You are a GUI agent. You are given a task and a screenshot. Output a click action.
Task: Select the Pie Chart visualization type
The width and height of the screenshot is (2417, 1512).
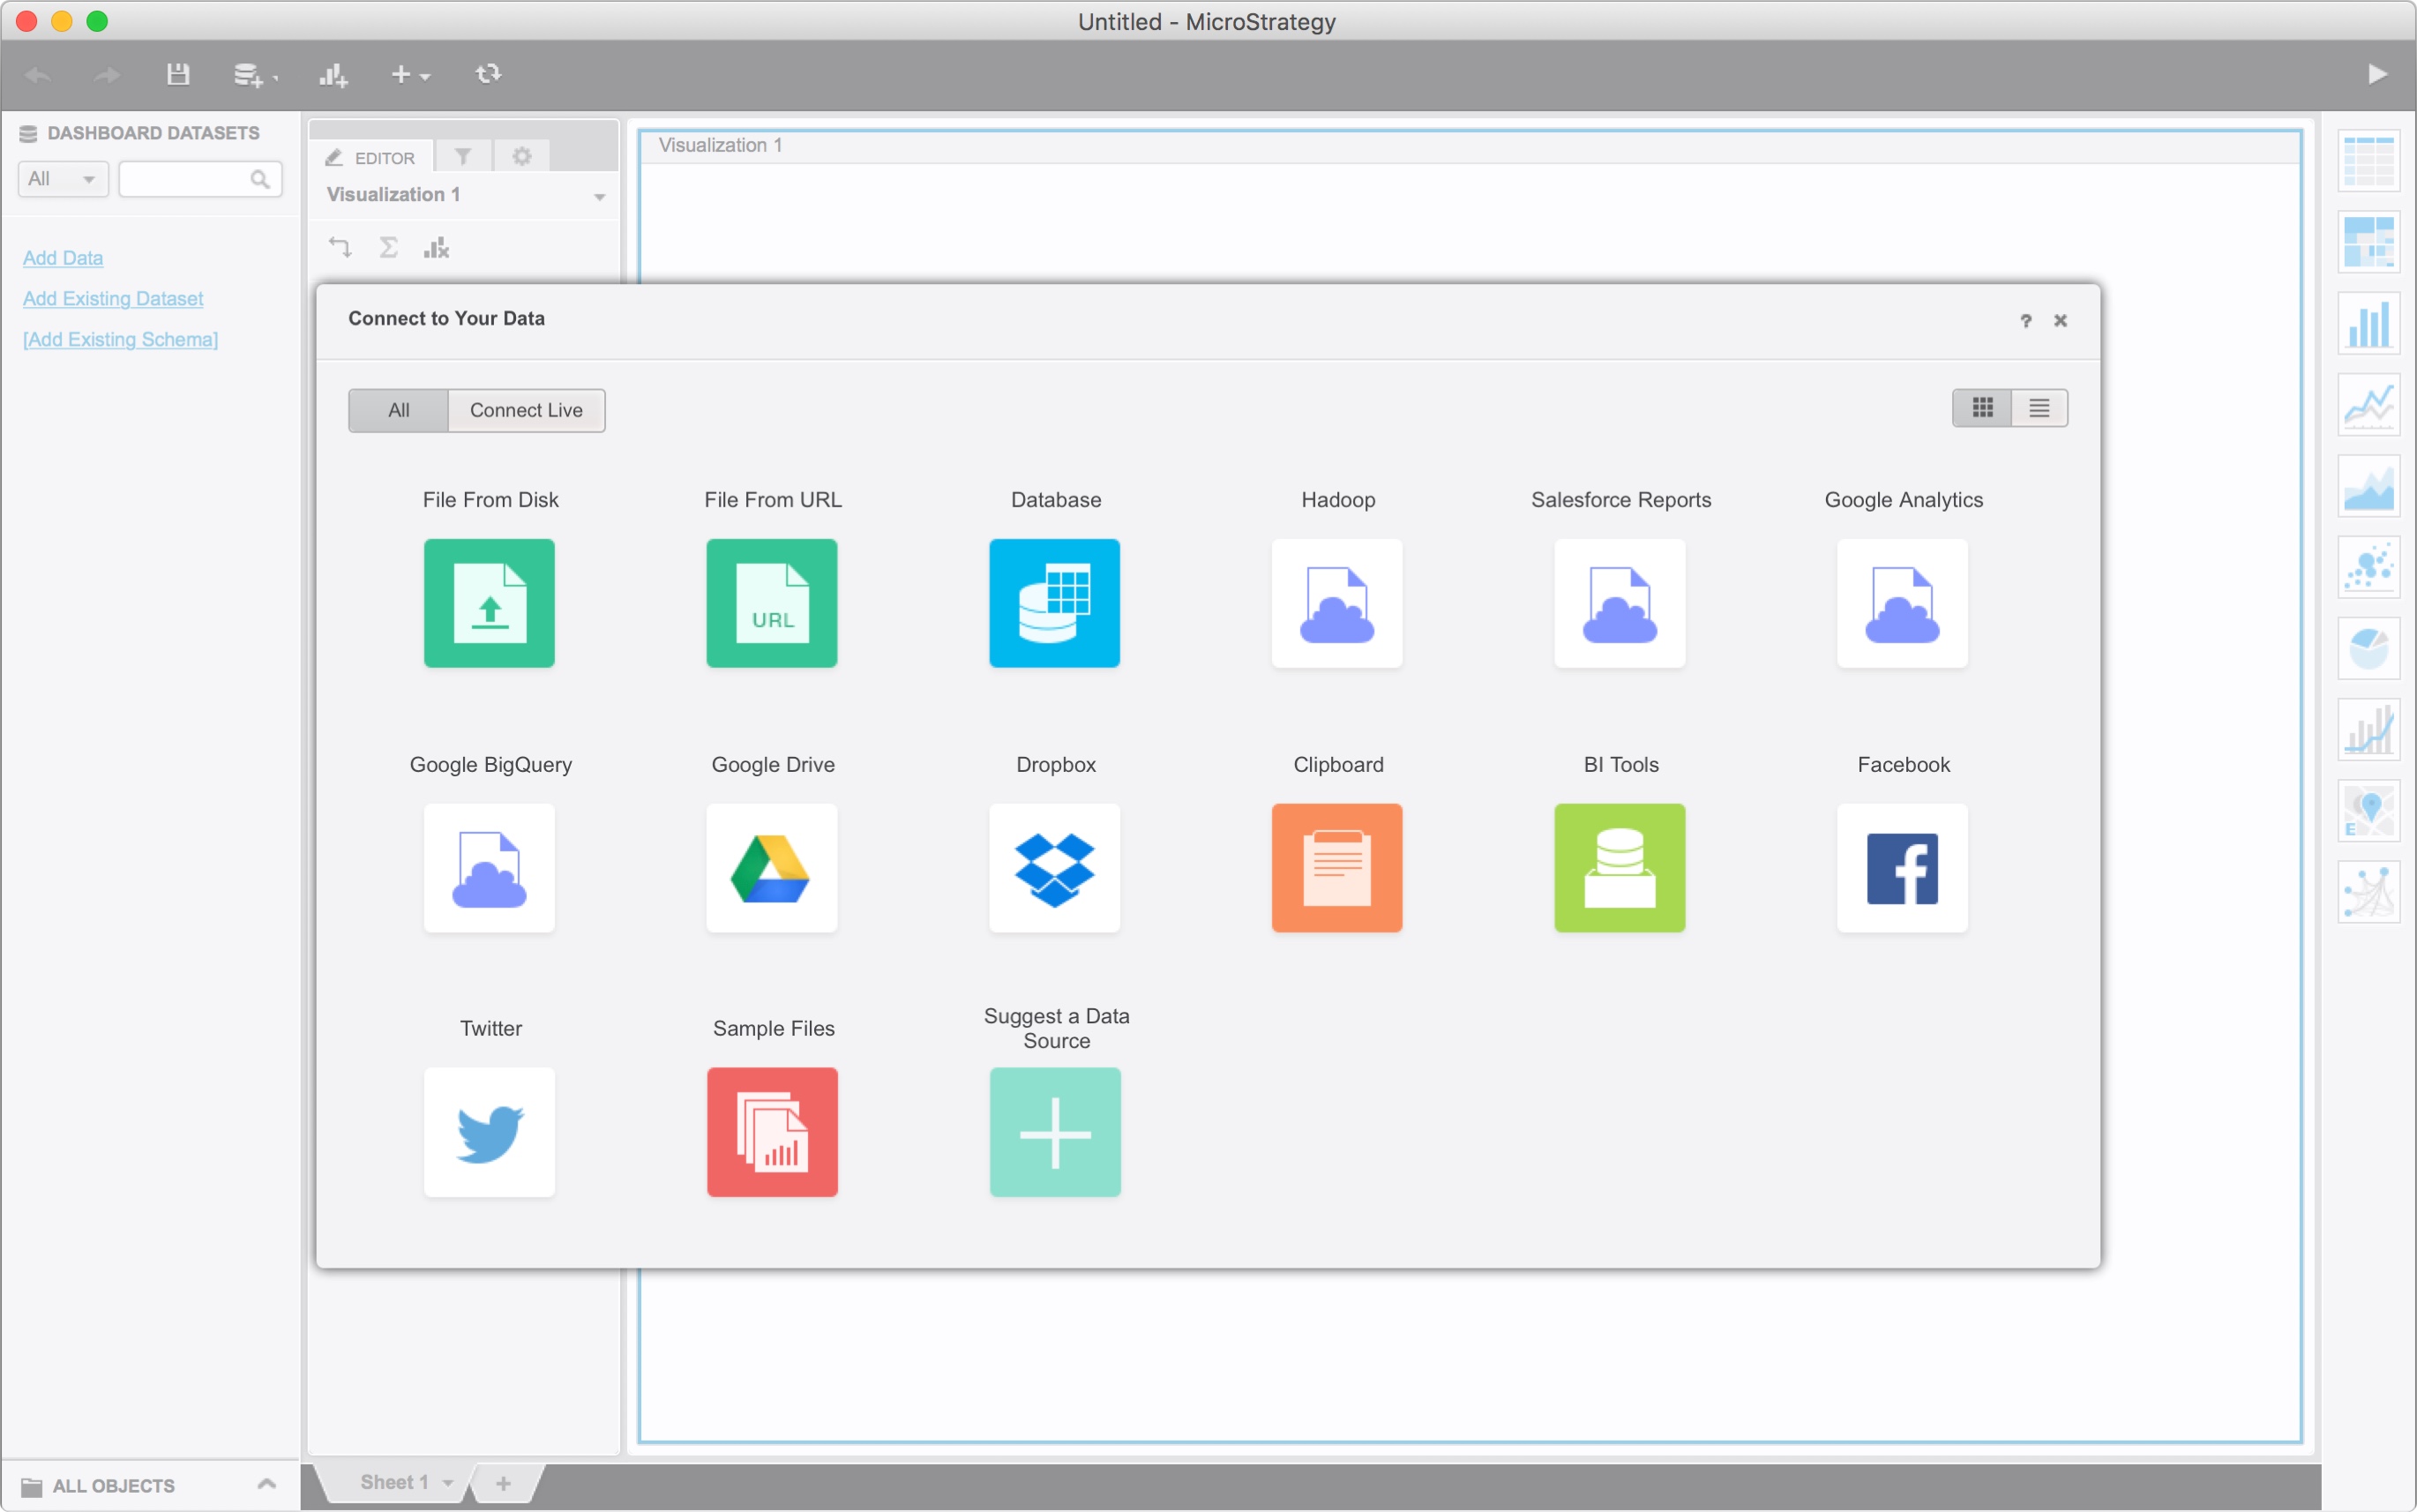coord(2368,648)
